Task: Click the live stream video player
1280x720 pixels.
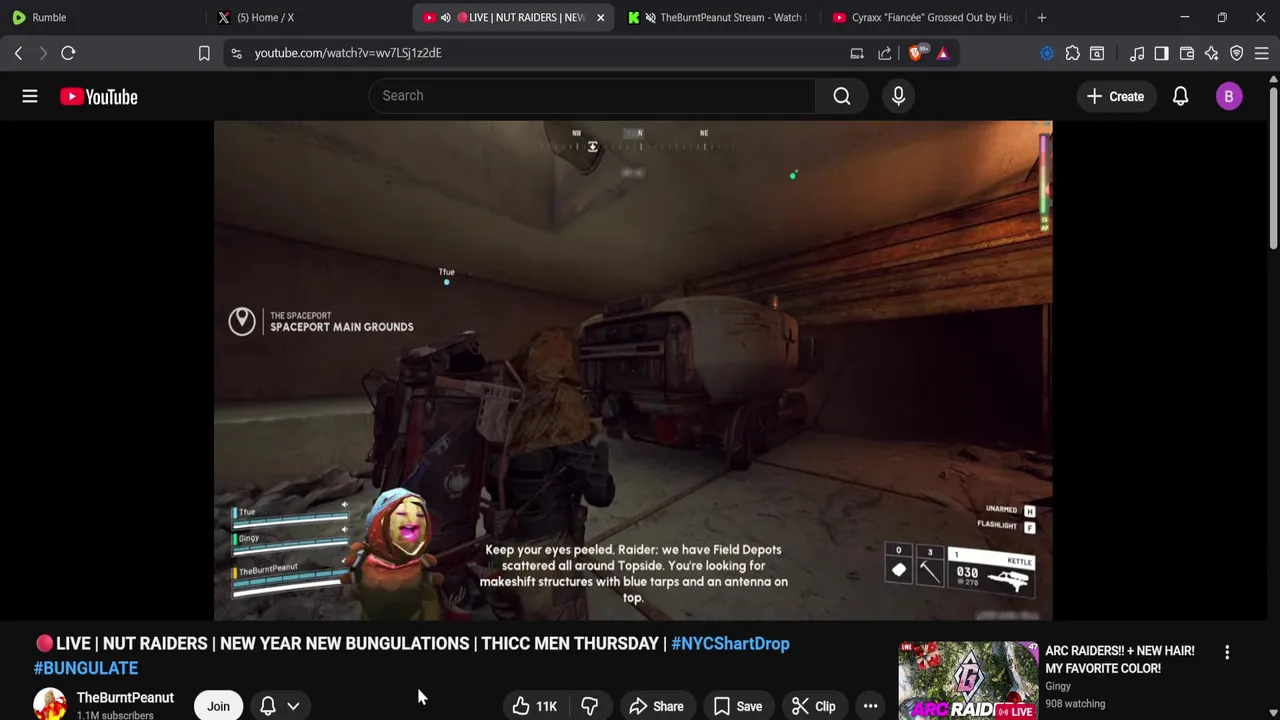Action: [633, 371]
